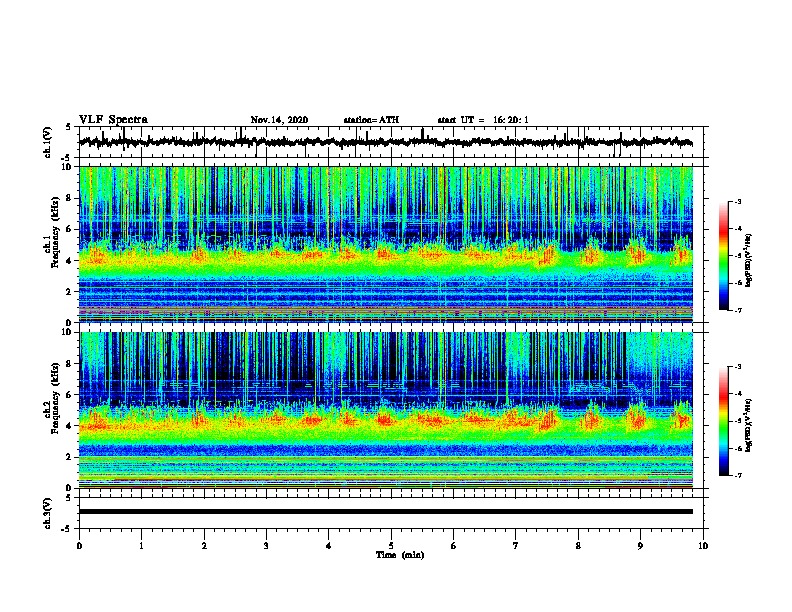This screenshot has width=792, height=612.
Task: Click the ch.2 color scale log(PSD) unit label
Action: point(749,425)
